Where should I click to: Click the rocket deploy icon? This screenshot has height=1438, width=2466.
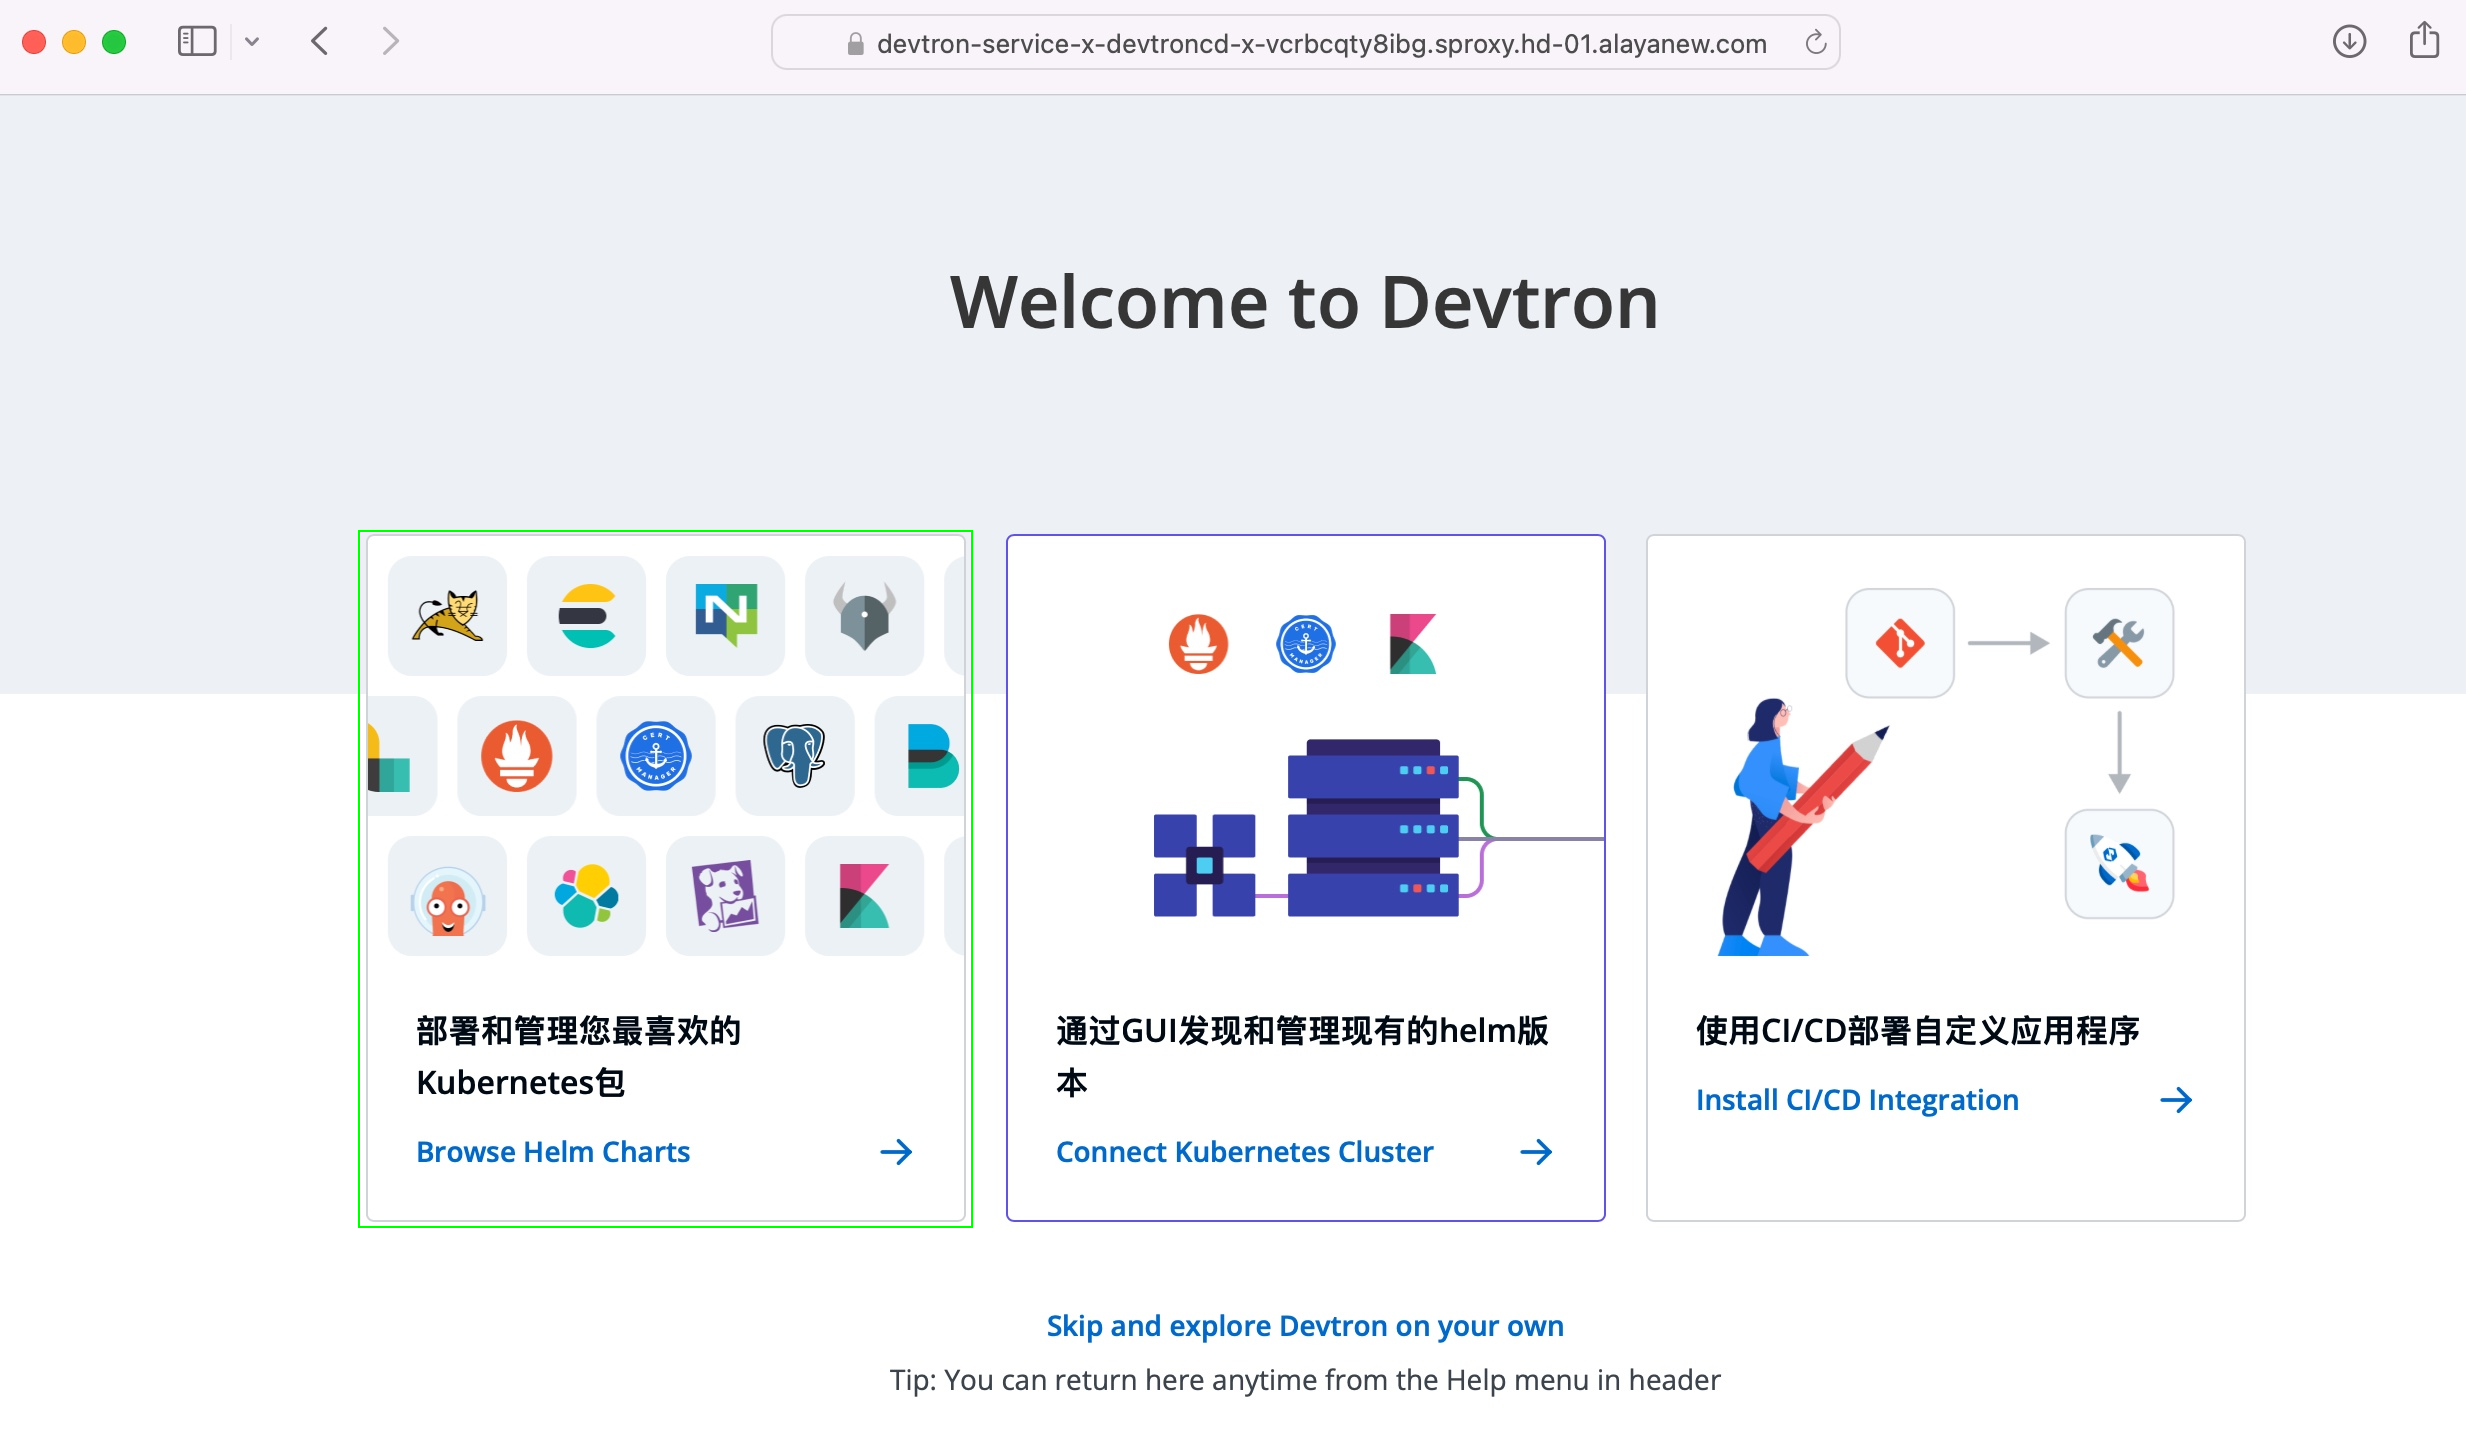(2118, 864)
